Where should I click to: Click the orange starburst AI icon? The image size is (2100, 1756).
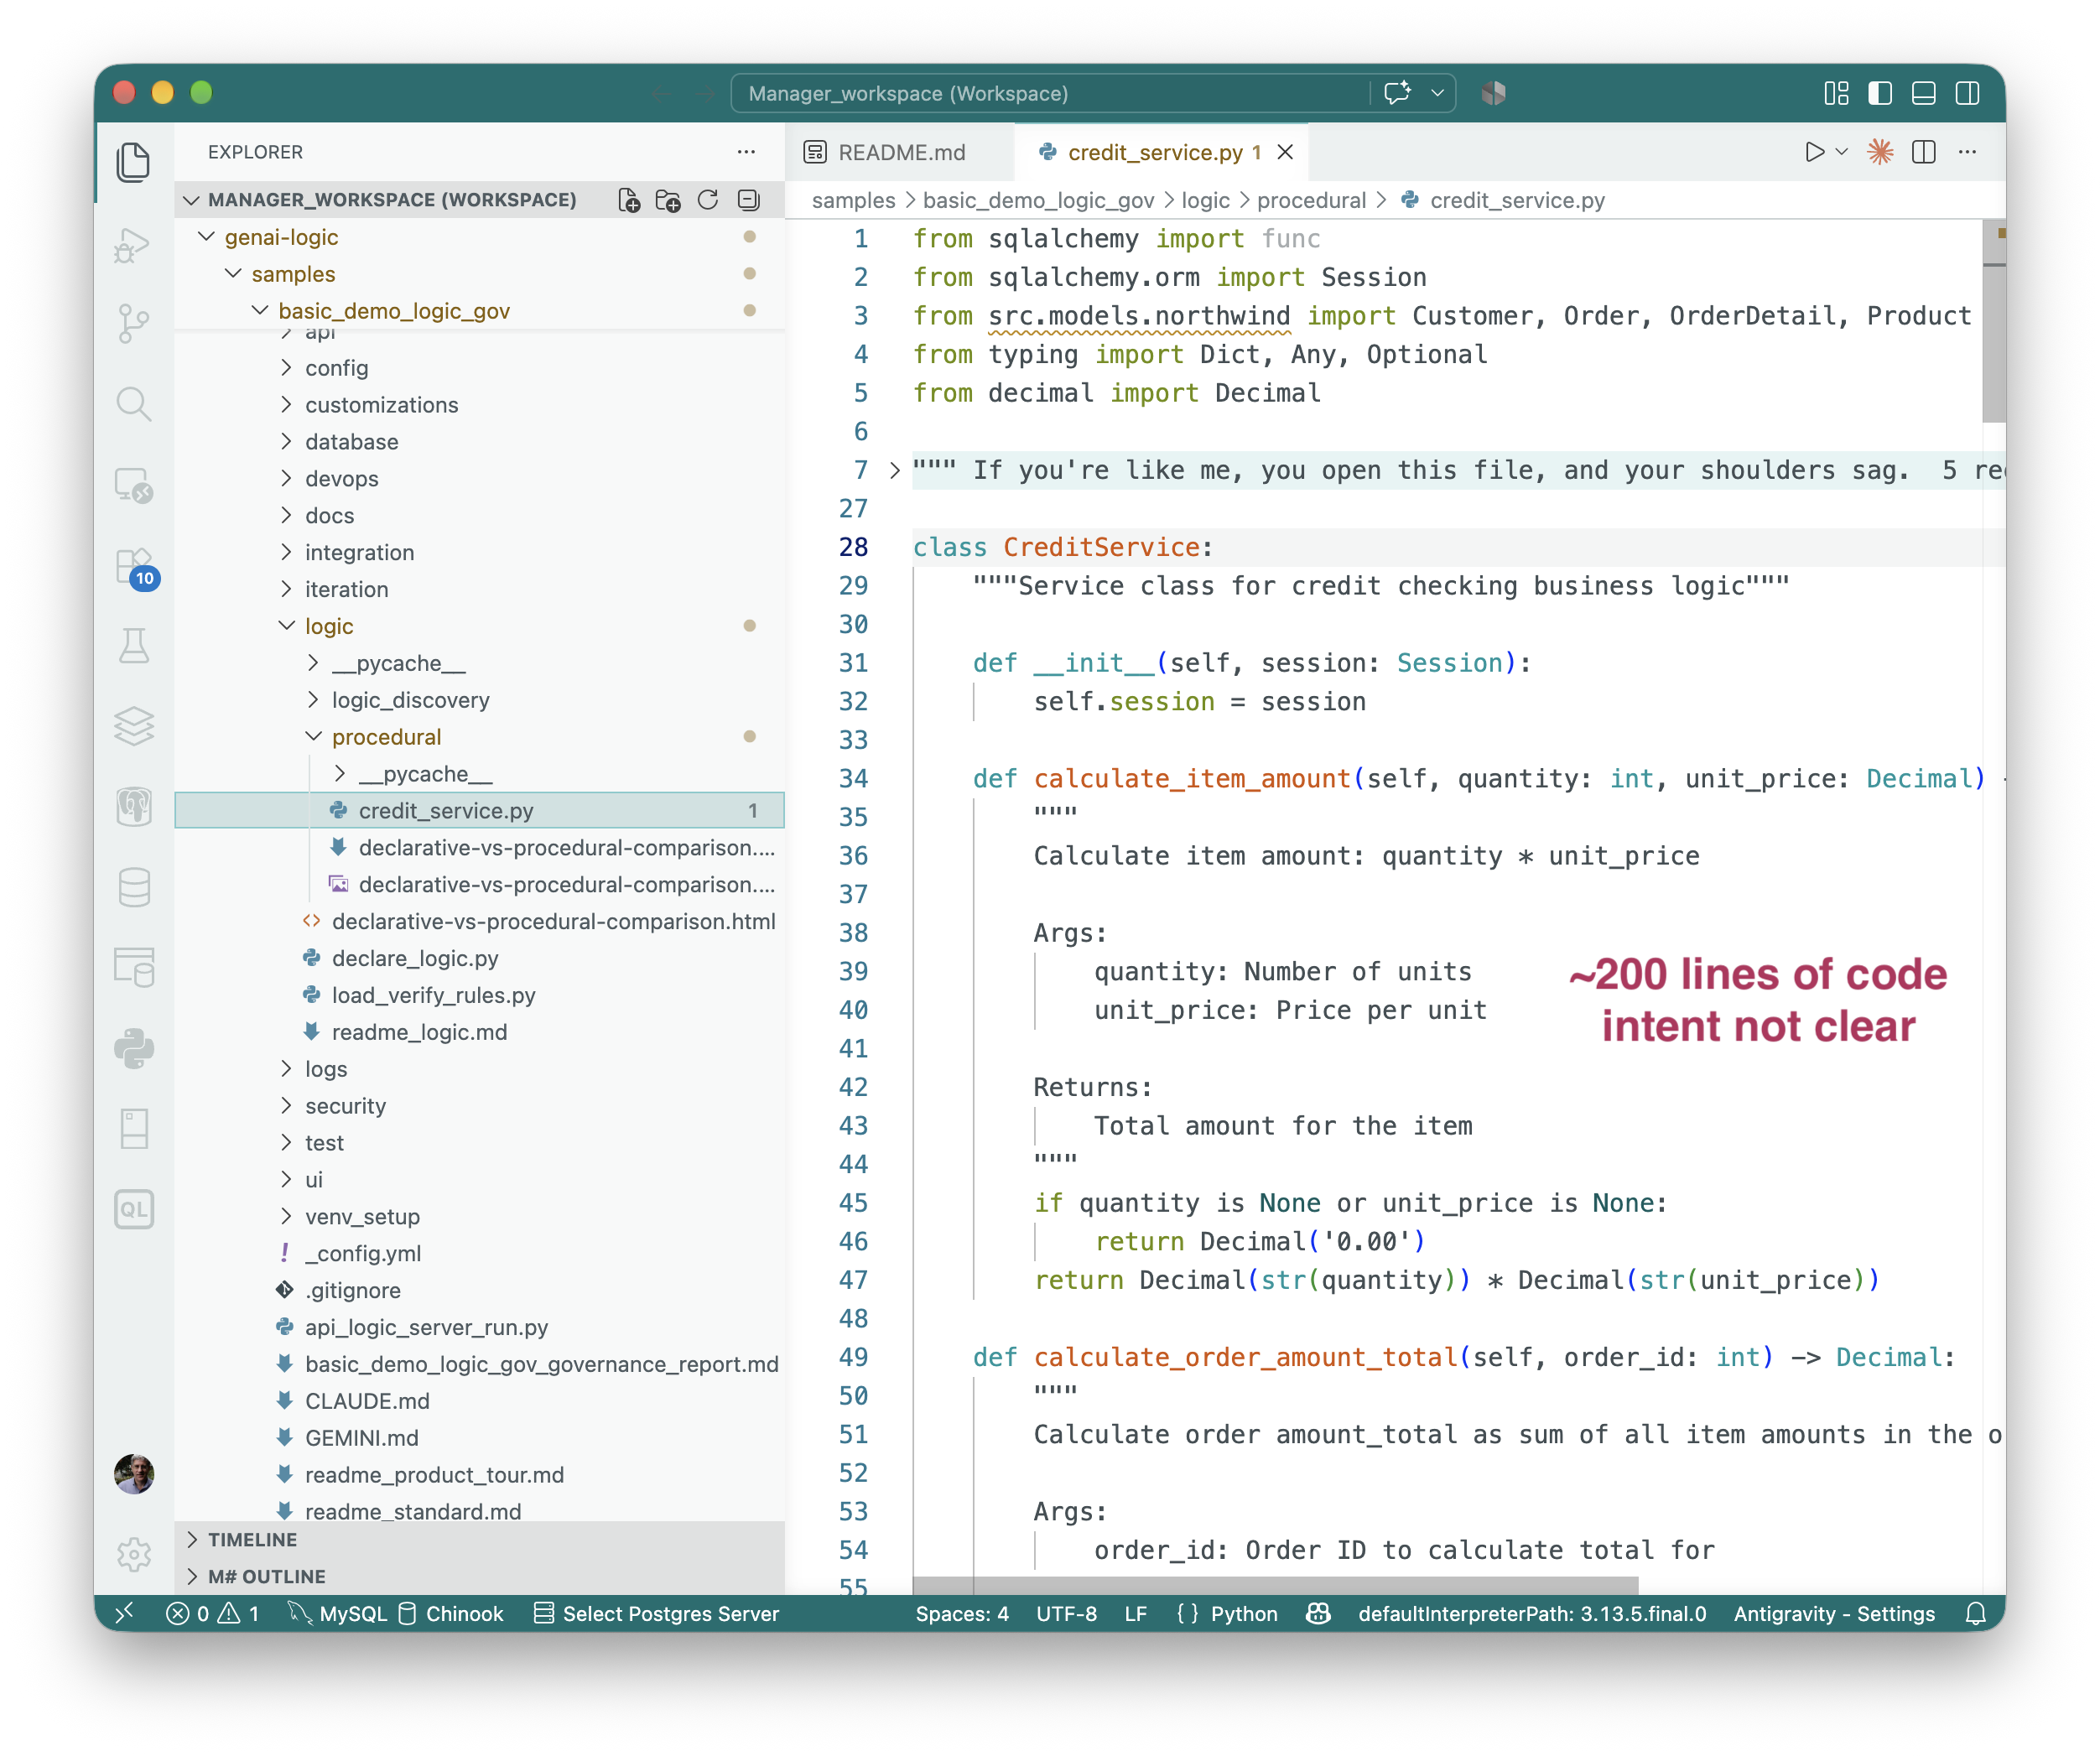[x=1880, y=152]
